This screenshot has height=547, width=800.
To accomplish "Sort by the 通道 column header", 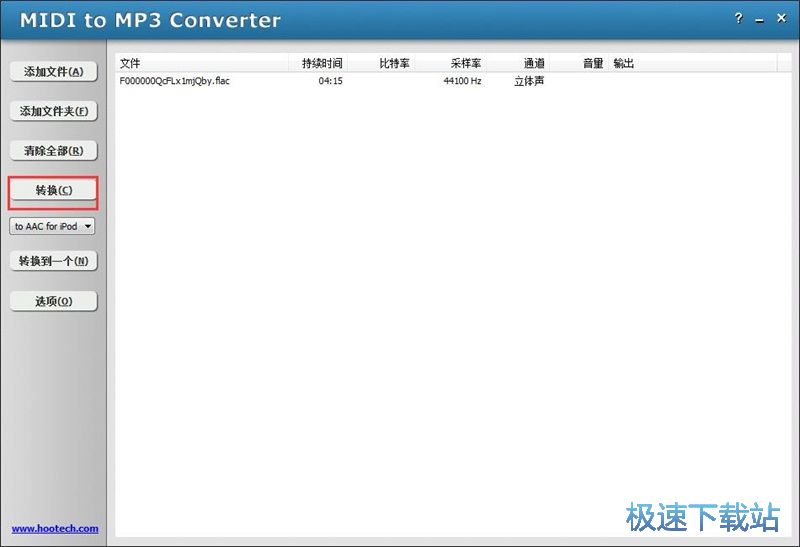I will tap(518, 63).
